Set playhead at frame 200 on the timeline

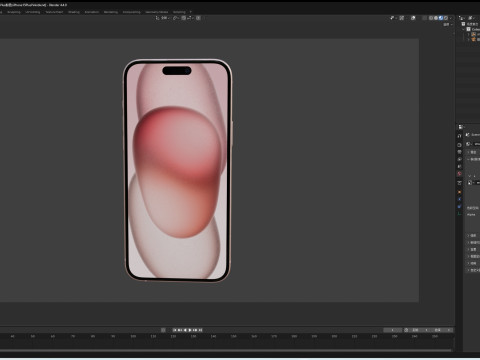(334, 337)
